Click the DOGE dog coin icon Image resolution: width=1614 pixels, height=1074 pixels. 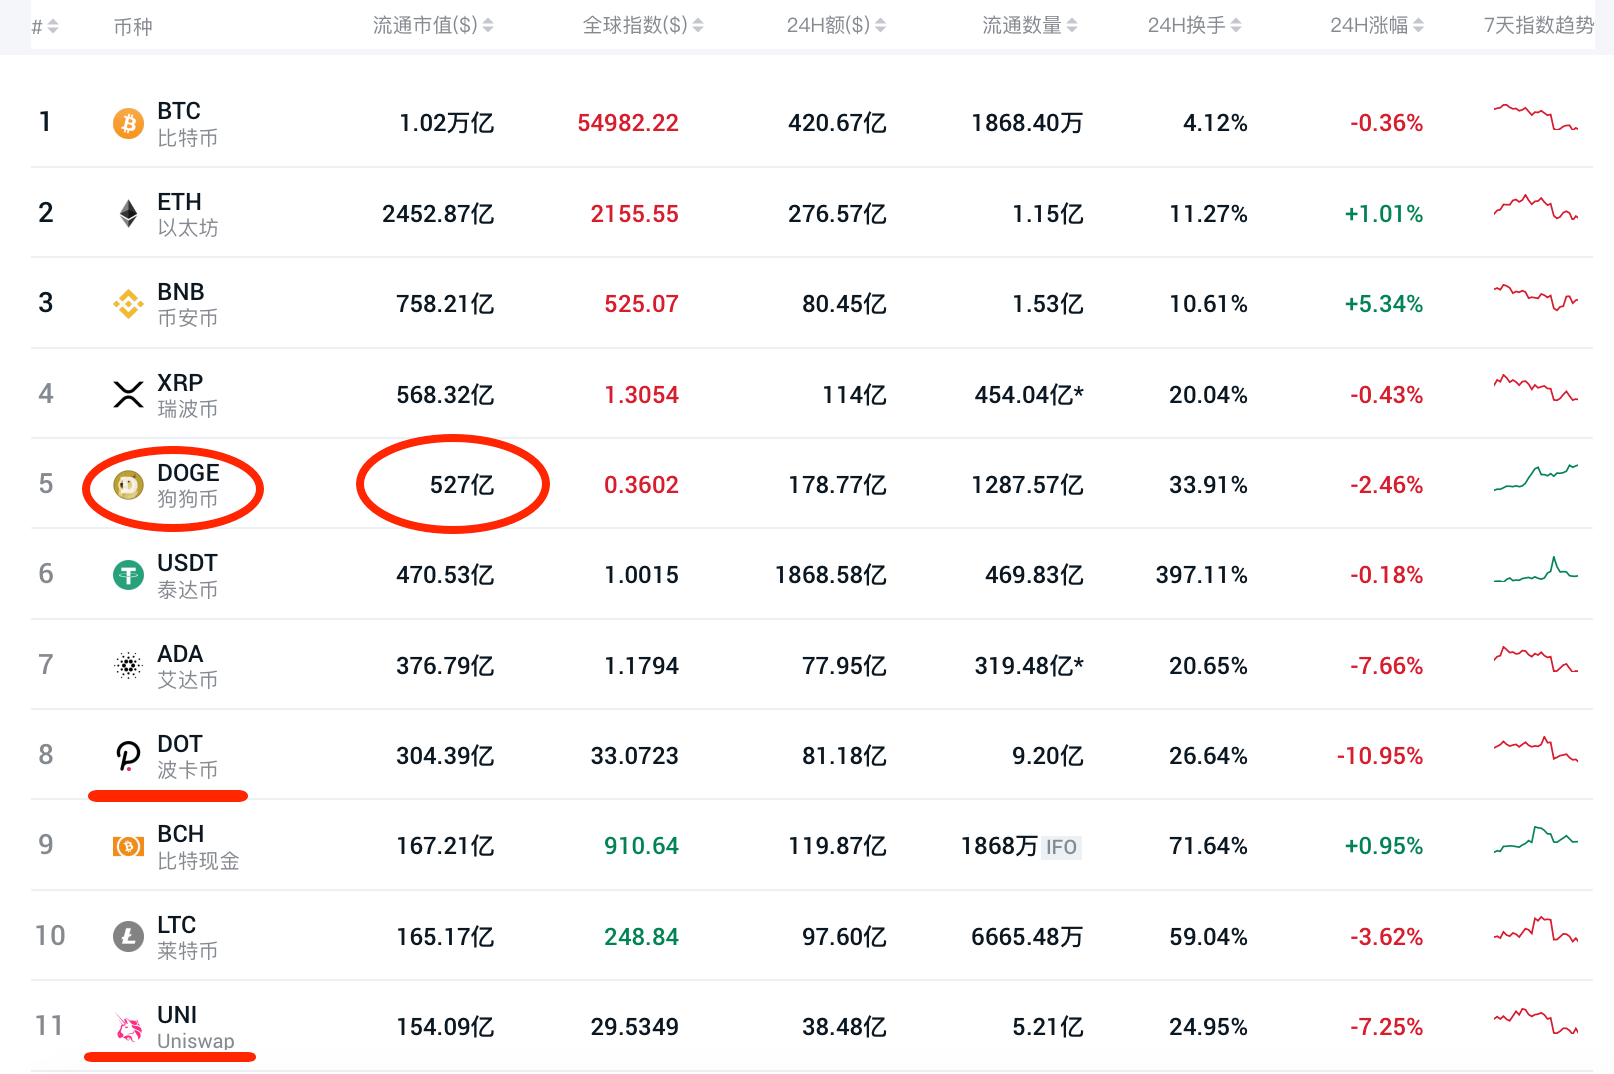point(128,485)
